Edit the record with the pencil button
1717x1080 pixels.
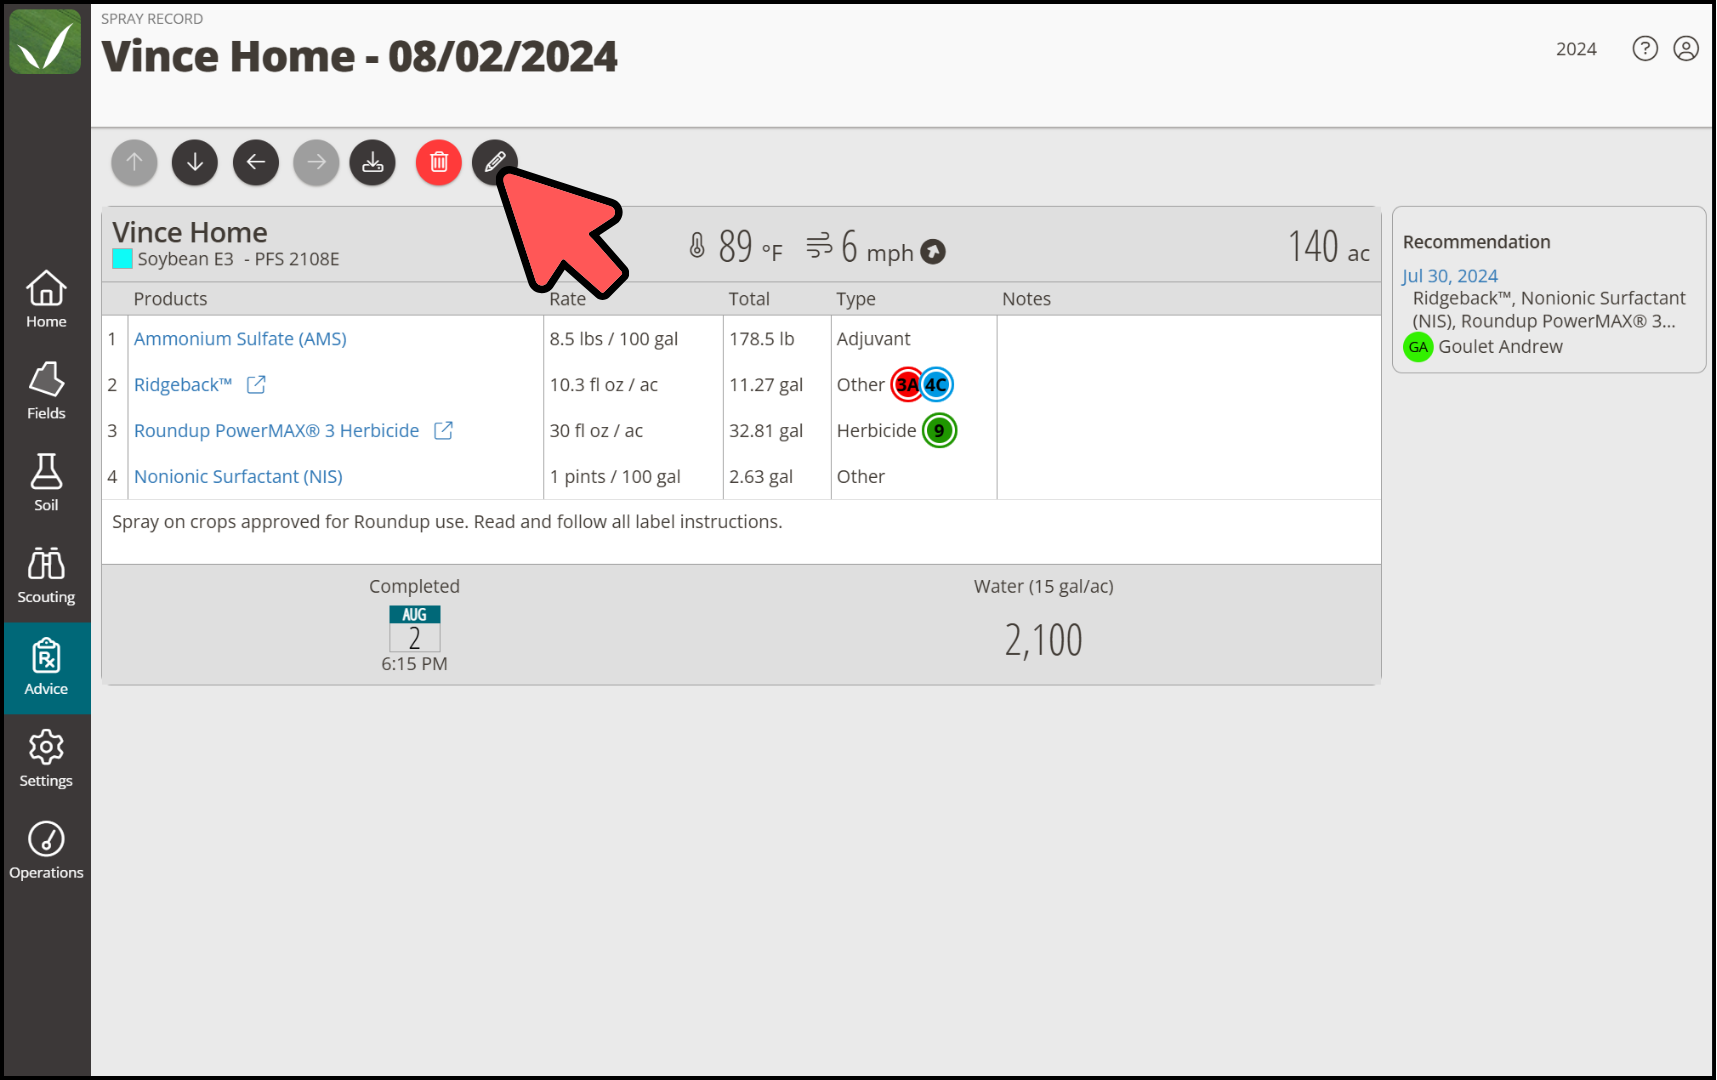495,162
